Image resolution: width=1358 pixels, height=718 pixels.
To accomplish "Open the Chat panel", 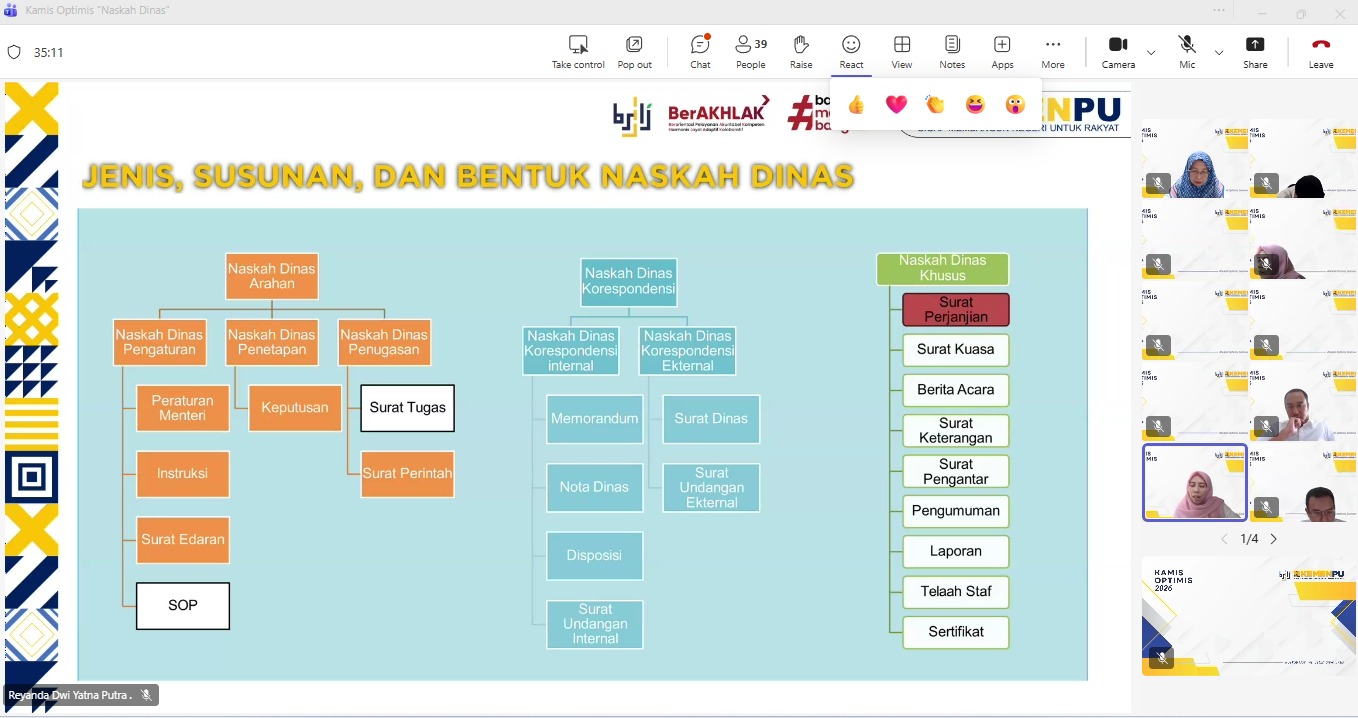I will coord(700,51).
